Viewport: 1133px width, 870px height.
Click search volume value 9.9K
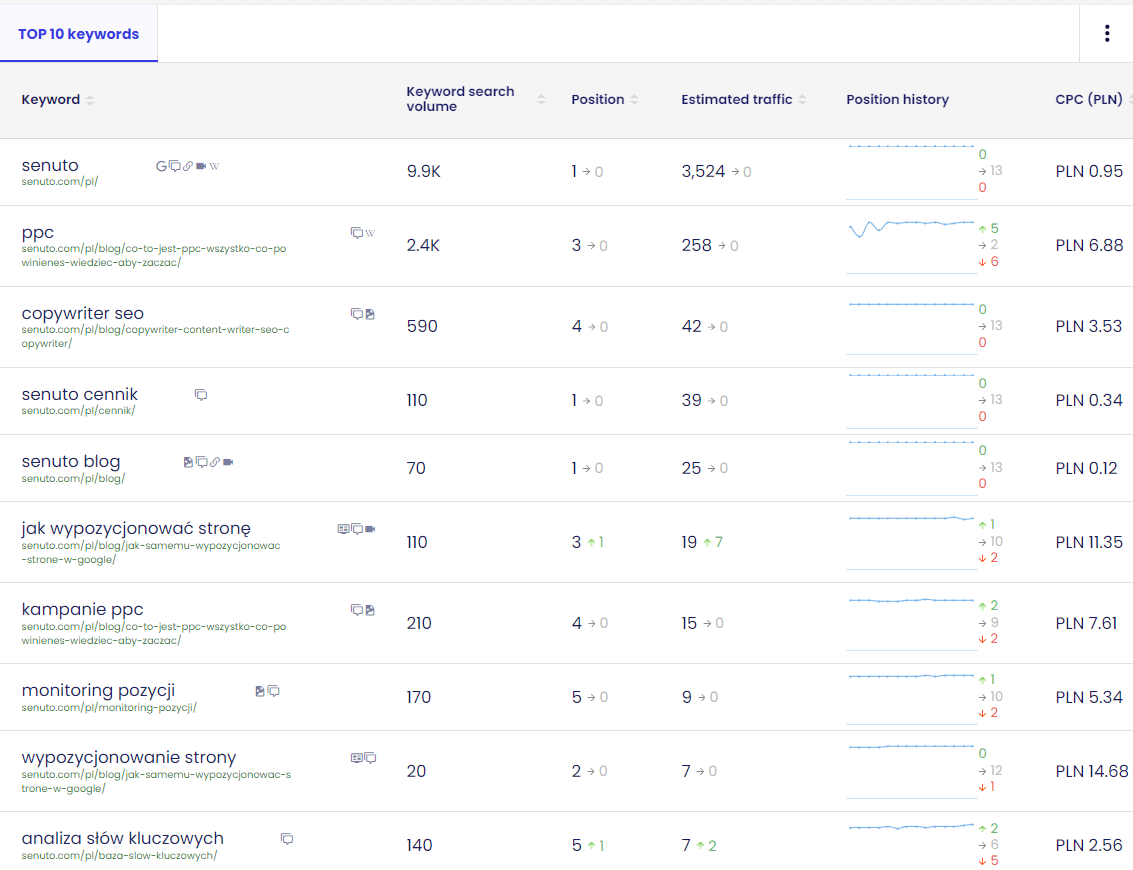(x=423, y=172)
